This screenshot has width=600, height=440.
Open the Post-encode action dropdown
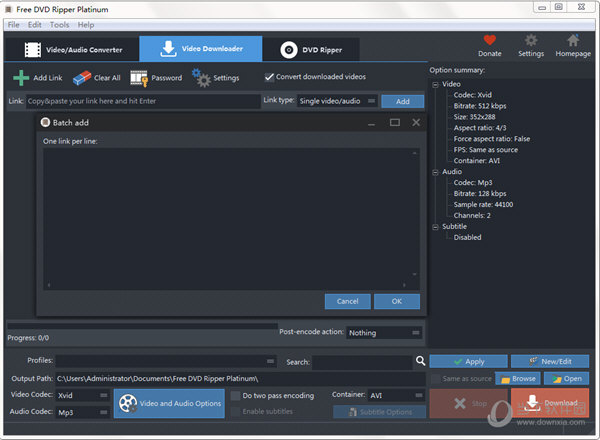click(384, 333)
